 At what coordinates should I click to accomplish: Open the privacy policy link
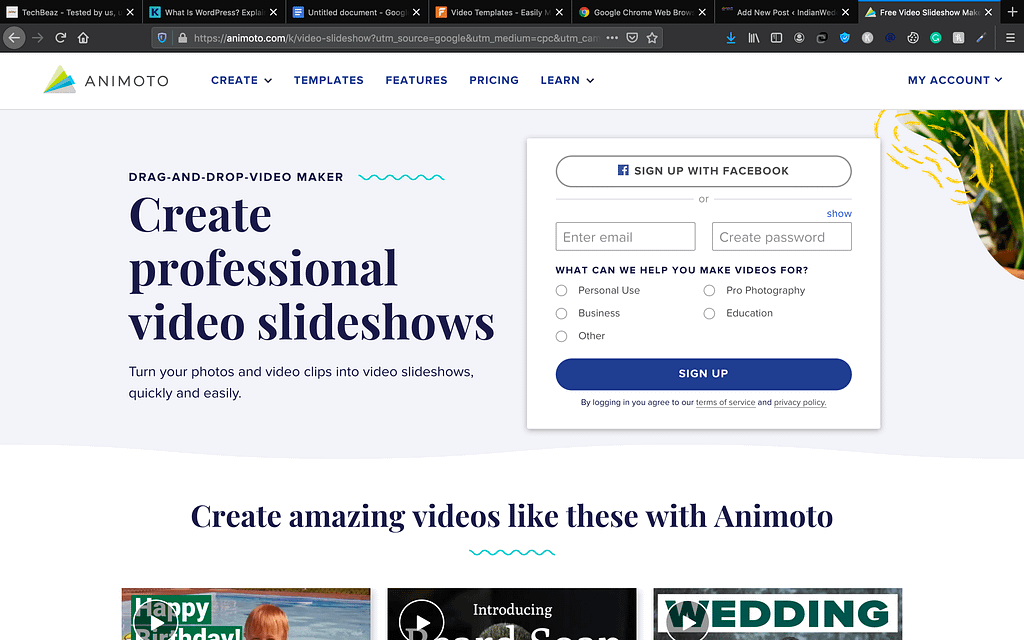pyautogui.click(x=800, y=402)
